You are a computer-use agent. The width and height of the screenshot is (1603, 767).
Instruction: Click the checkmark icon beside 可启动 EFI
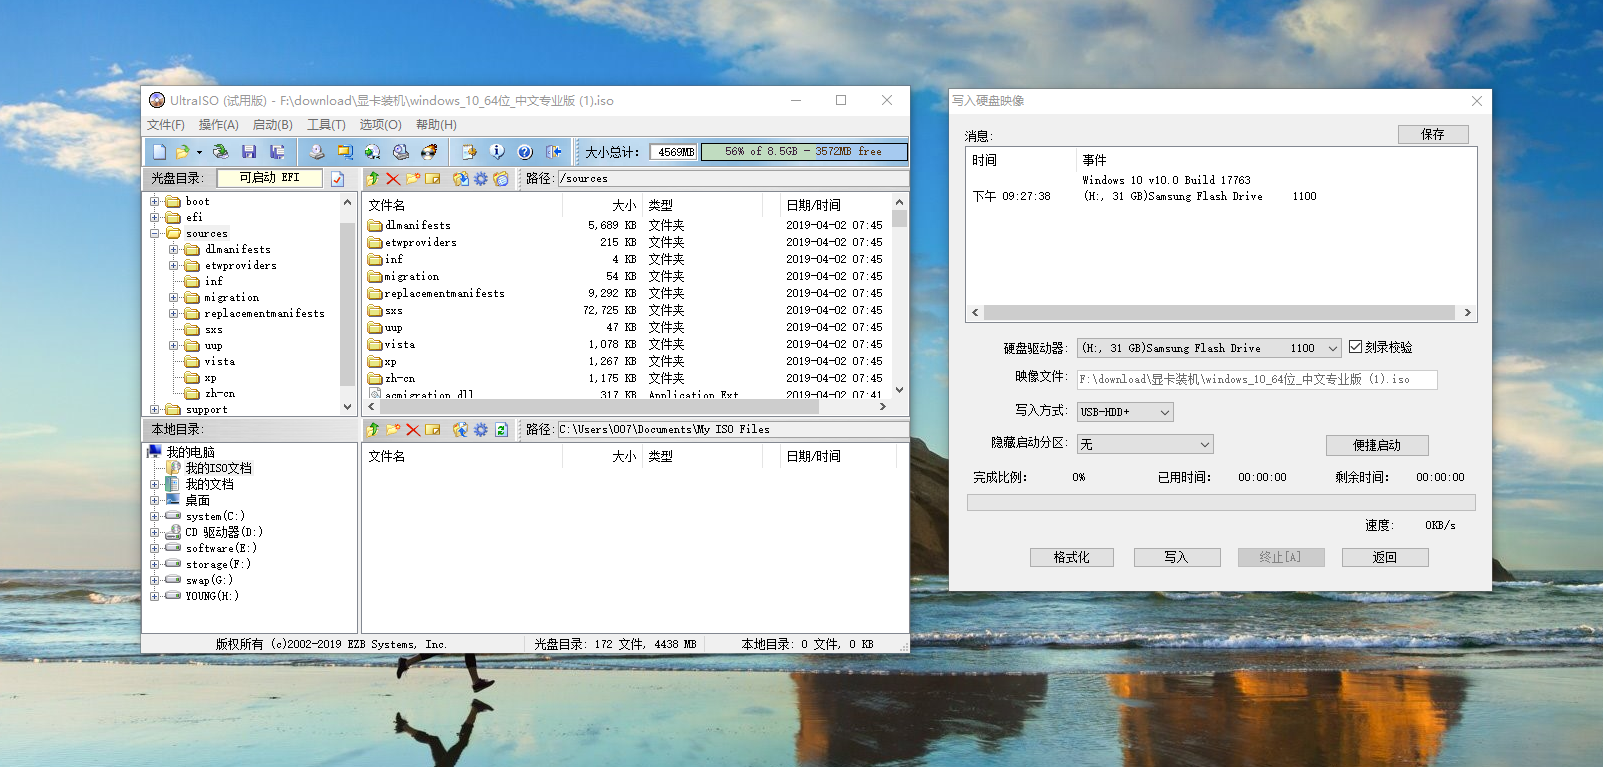point(338,178)
